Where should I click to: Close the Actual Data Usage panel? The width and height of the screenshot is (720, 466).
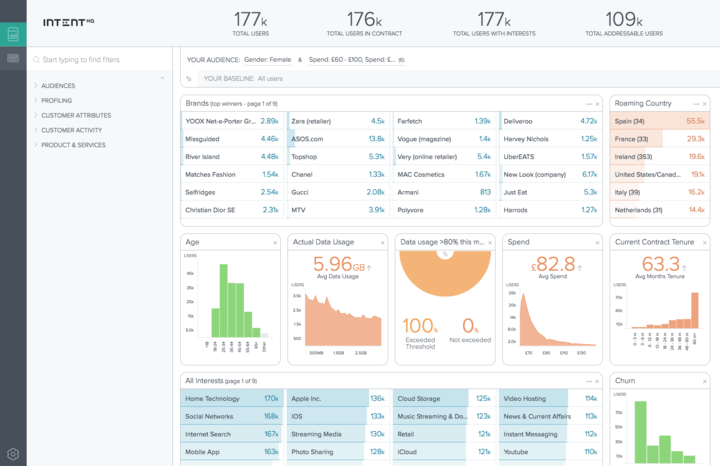[382, 243]
